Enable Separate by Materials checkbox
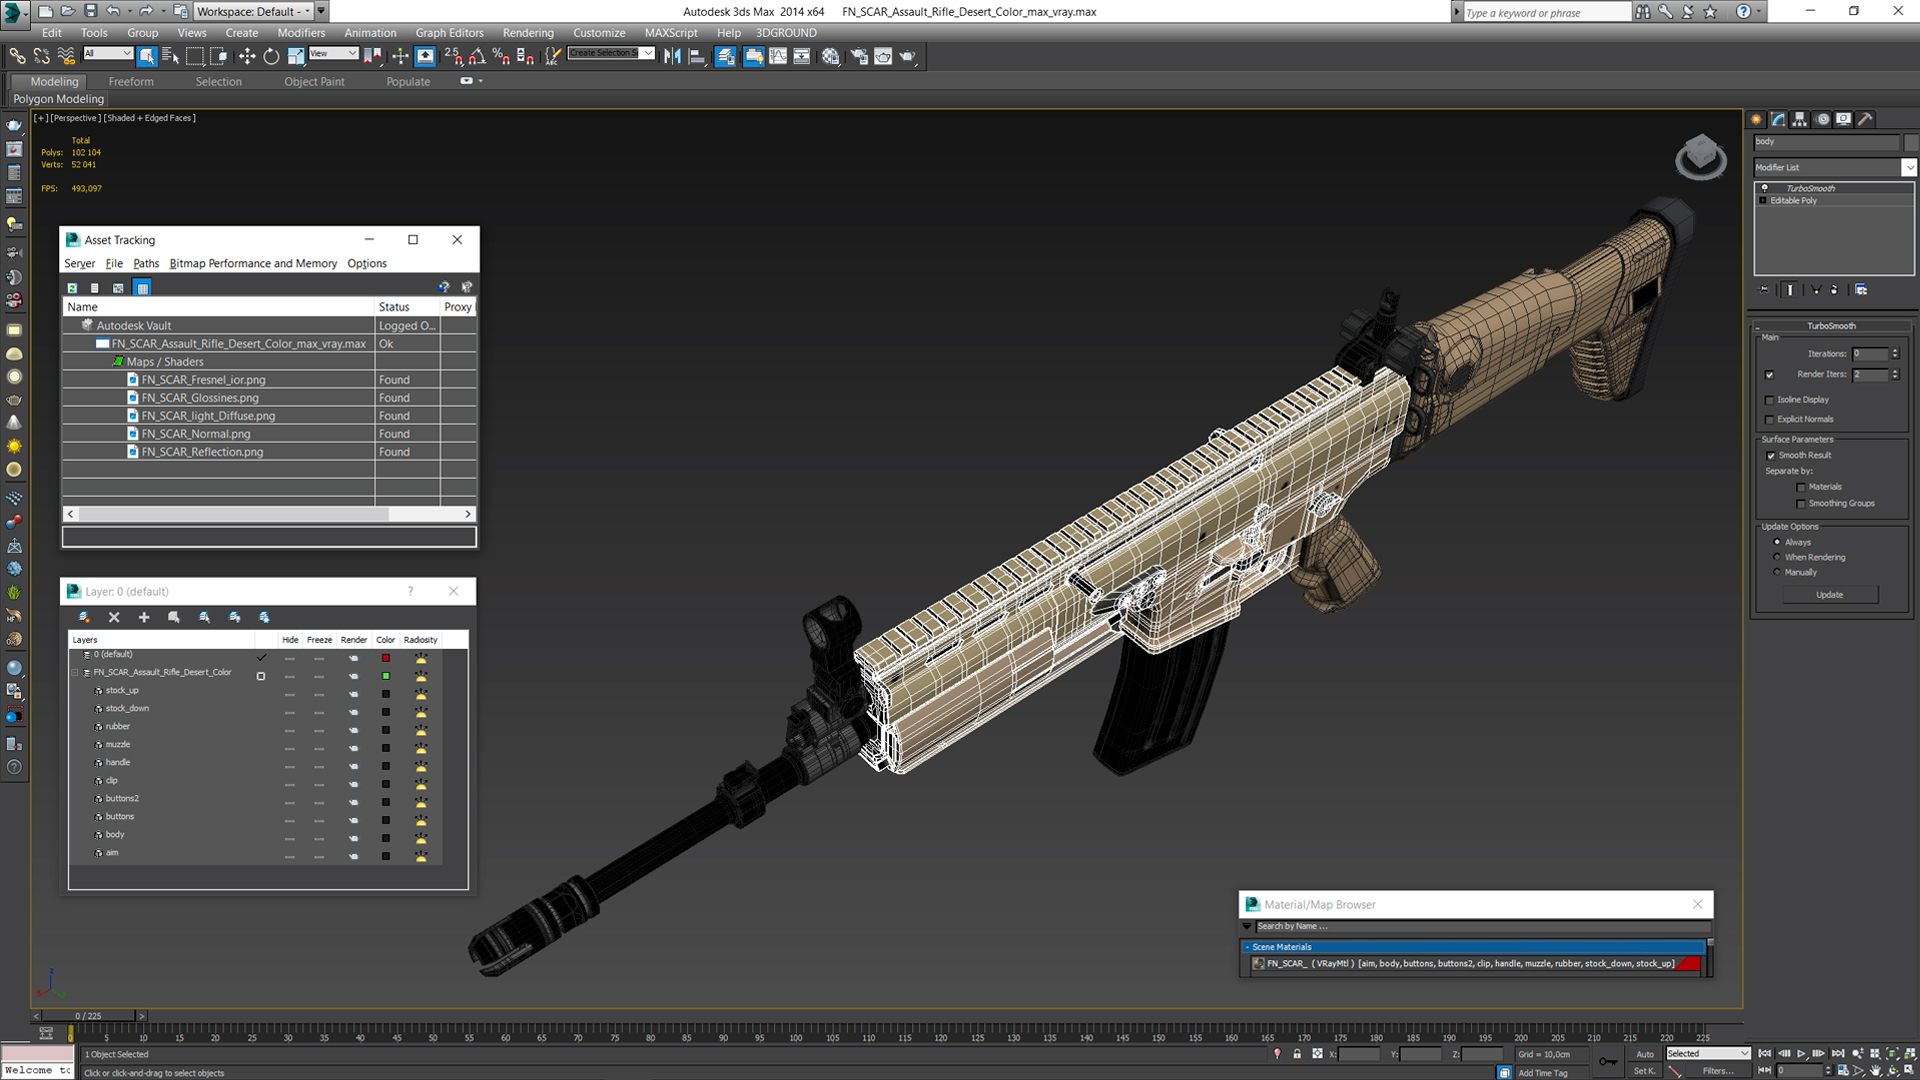The width and height of the screenshot is (1920, 1080). (1801, 488)
